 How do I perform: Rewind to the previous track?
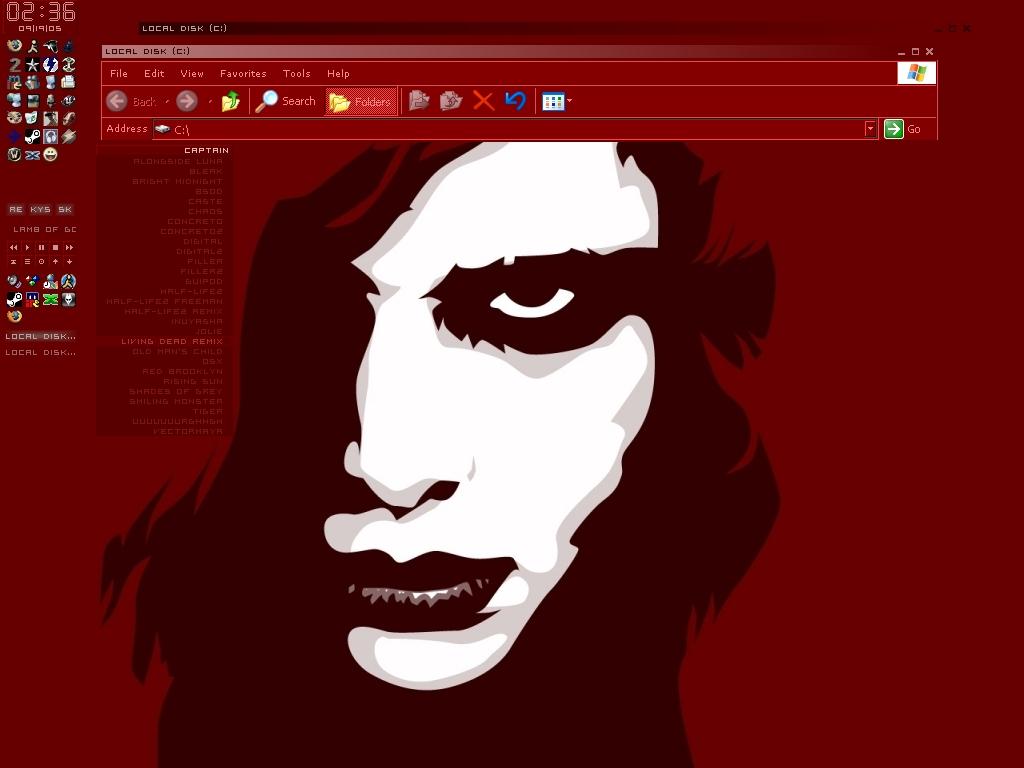tap(14, 248)
